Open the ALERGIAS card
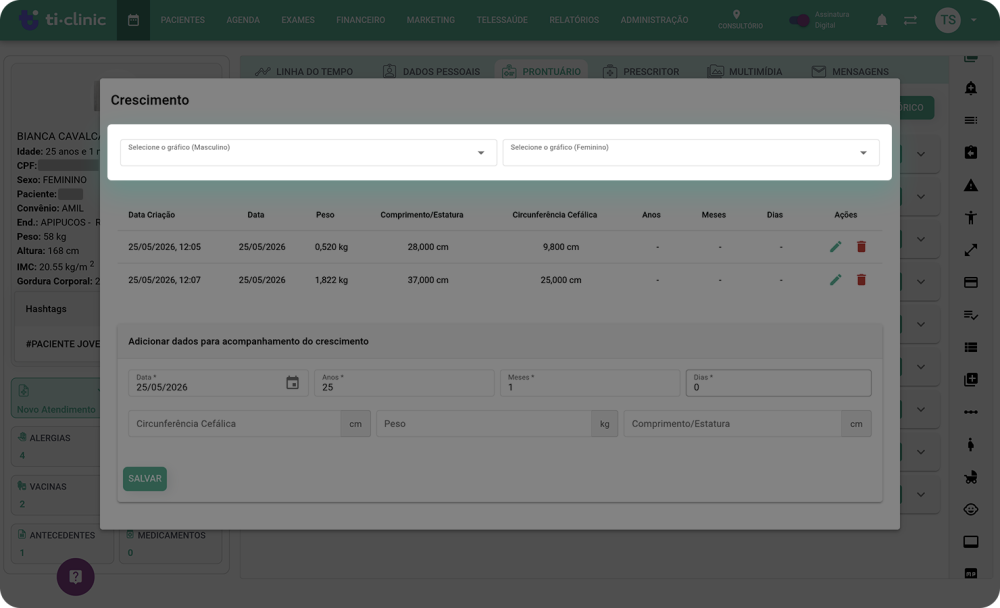The image size is (1000, 608). 56,446
